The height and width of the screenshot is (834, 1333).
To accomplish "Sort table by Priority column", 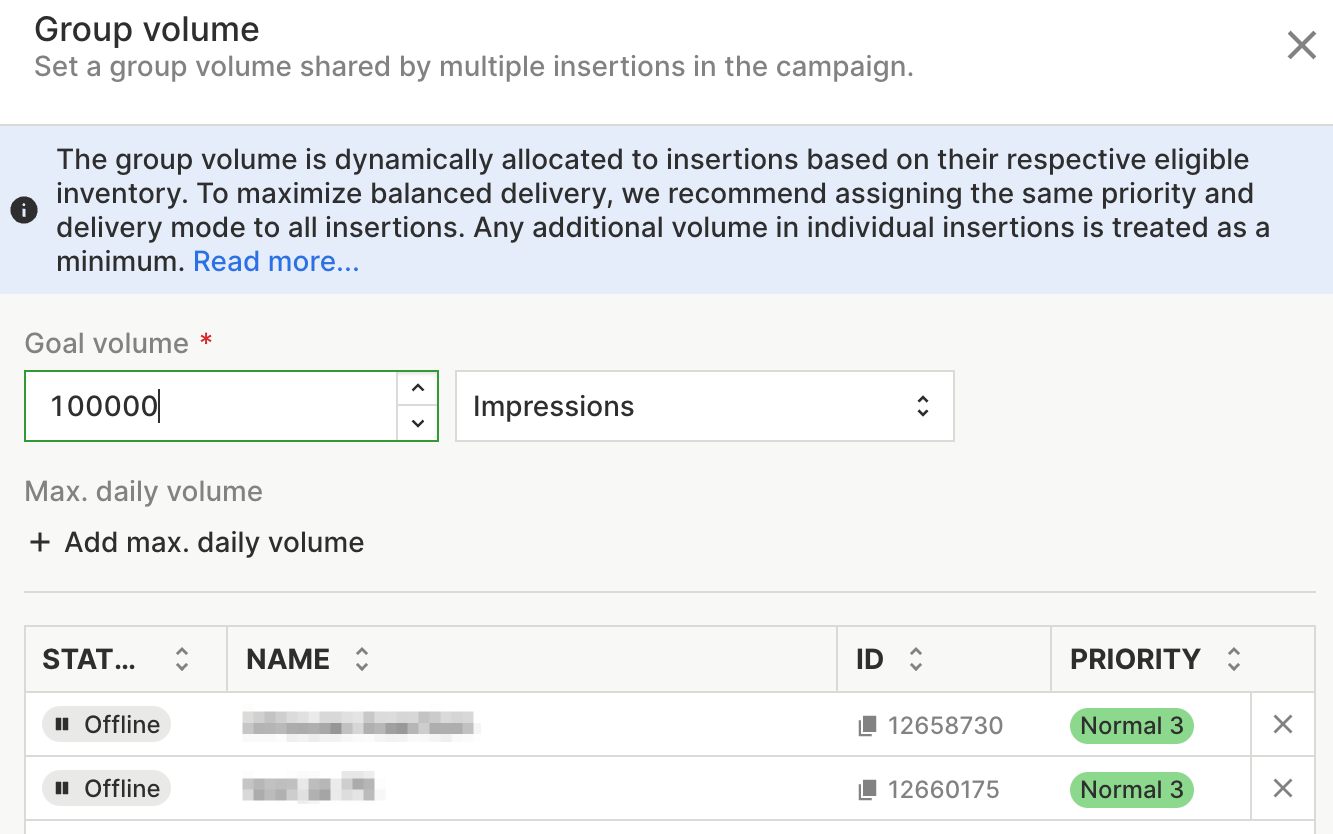I will 1234,659.
